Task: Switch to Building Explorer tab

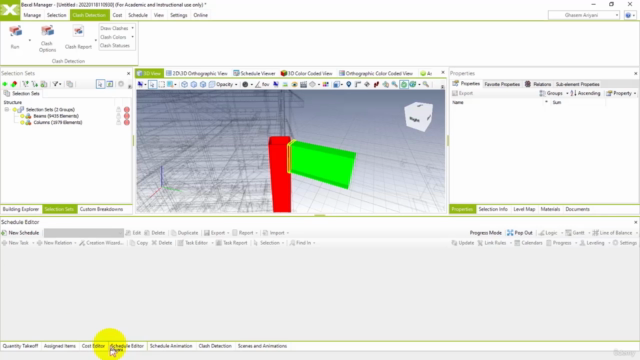Action: [21, 209]
